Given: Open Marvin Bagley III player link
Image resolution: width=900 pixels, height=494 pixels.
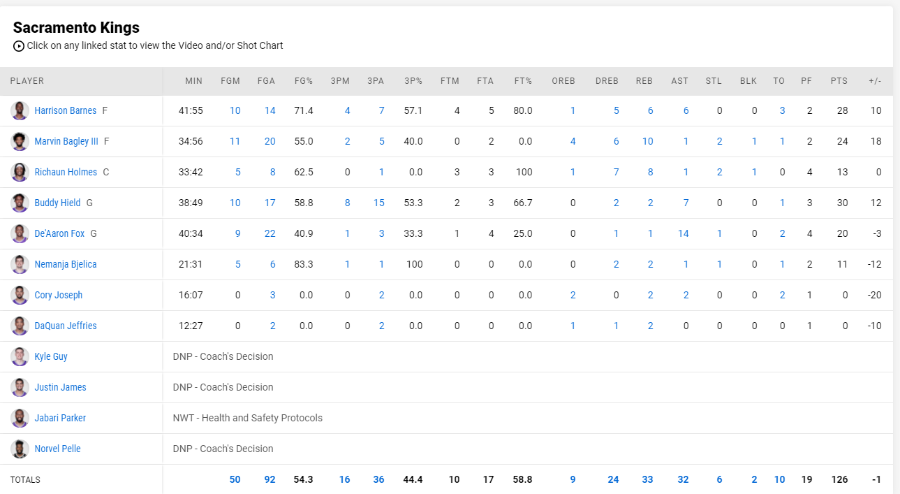Looking at the screenshot, I should click(x=66, y=141).
